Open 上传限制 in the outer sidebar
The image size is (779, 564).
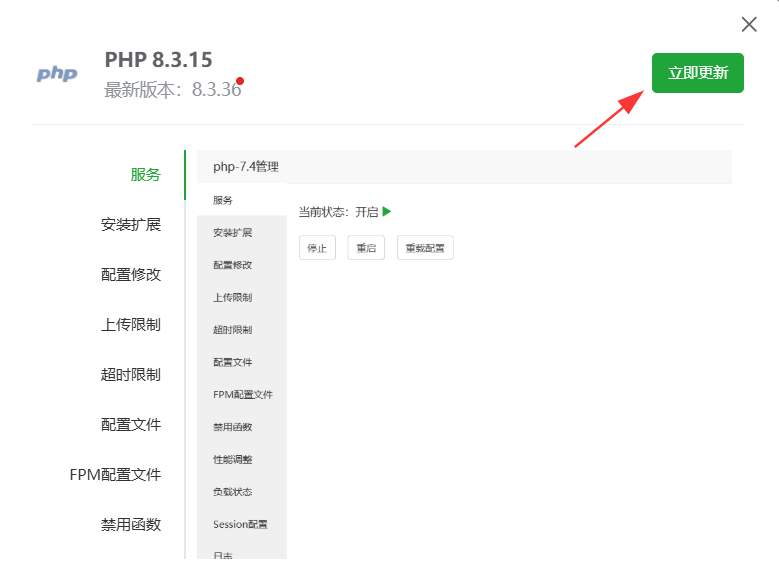click(131, 324)
